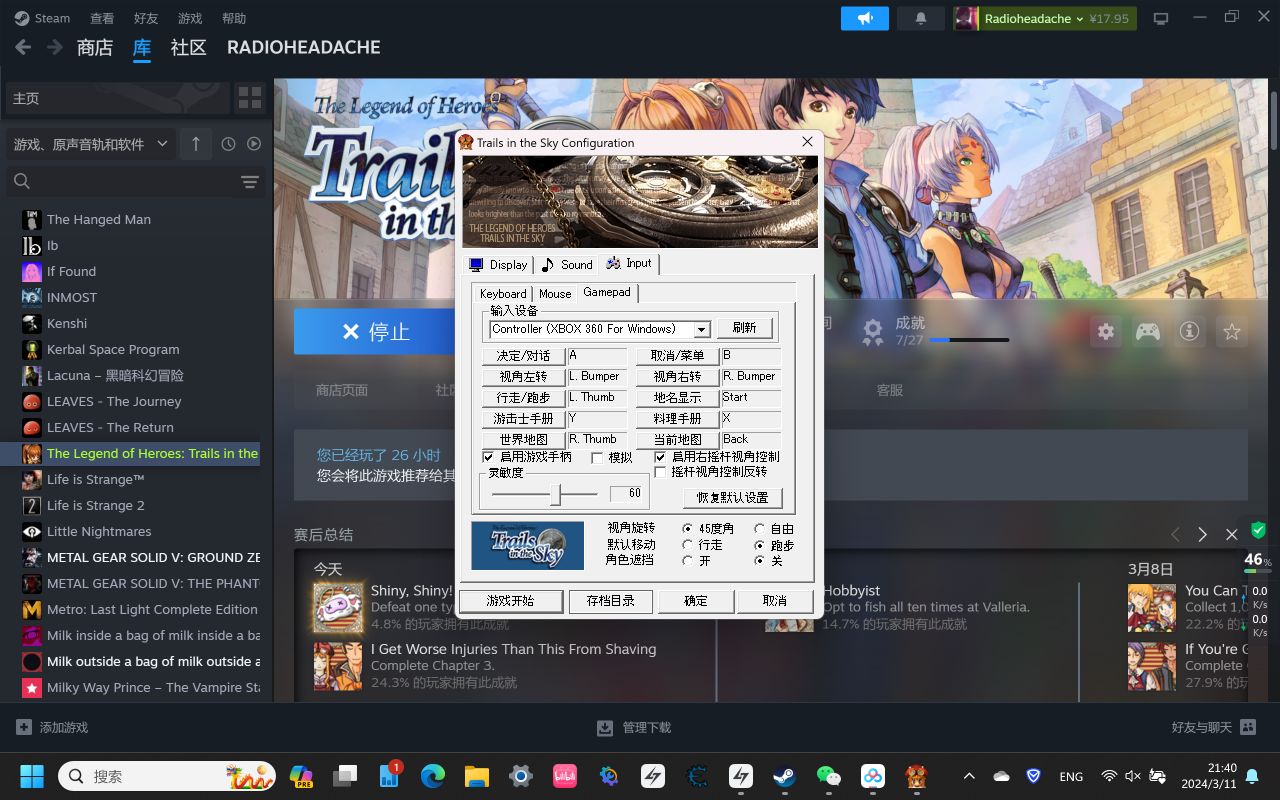Click sensitivity value field showing 60
This screenshot has height=800, width=1280.
pos(626,493)
